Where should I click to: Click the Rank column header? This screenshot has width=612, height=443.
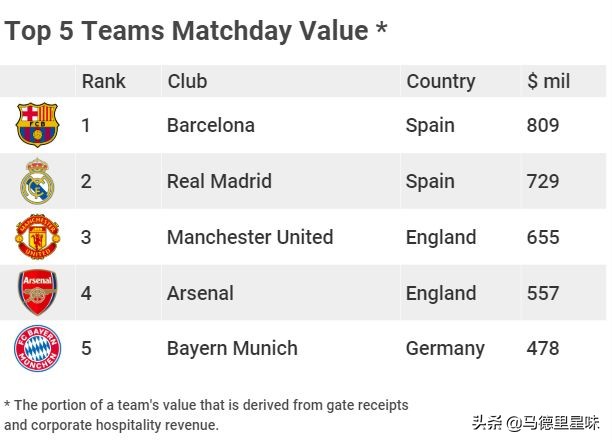(x=104, y=81)
